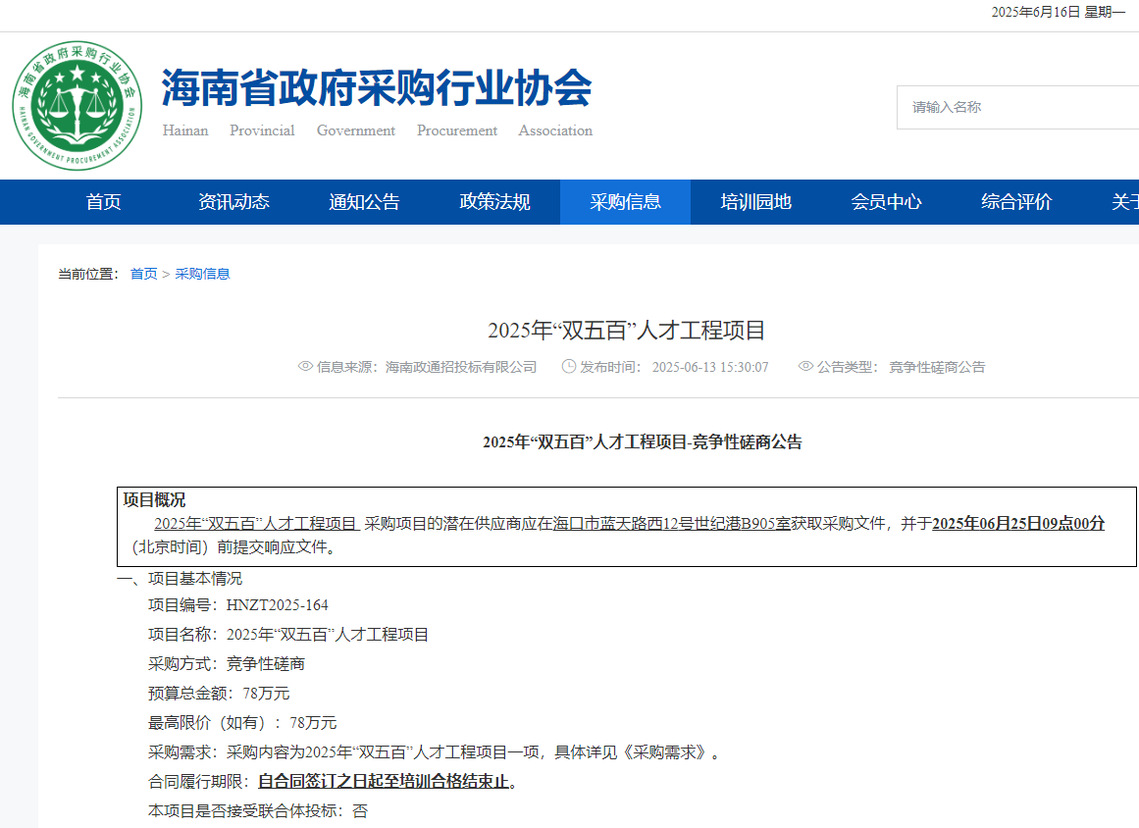Image resolution: width=1139 pixels, height=828 pixels.
Task: Click the article heading 2025年“双五百”人才工程项目
Action: coord(626,331)
